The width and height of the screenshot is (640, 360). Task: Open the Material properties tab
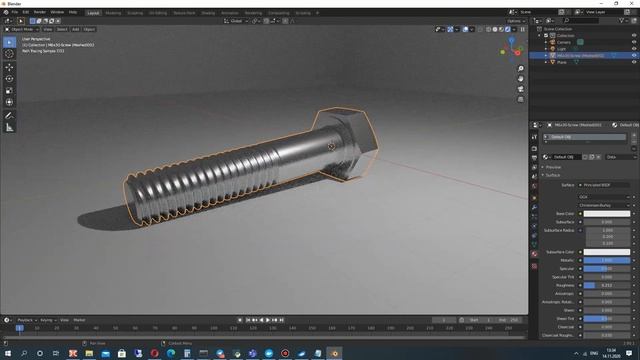tap(534, 254)
